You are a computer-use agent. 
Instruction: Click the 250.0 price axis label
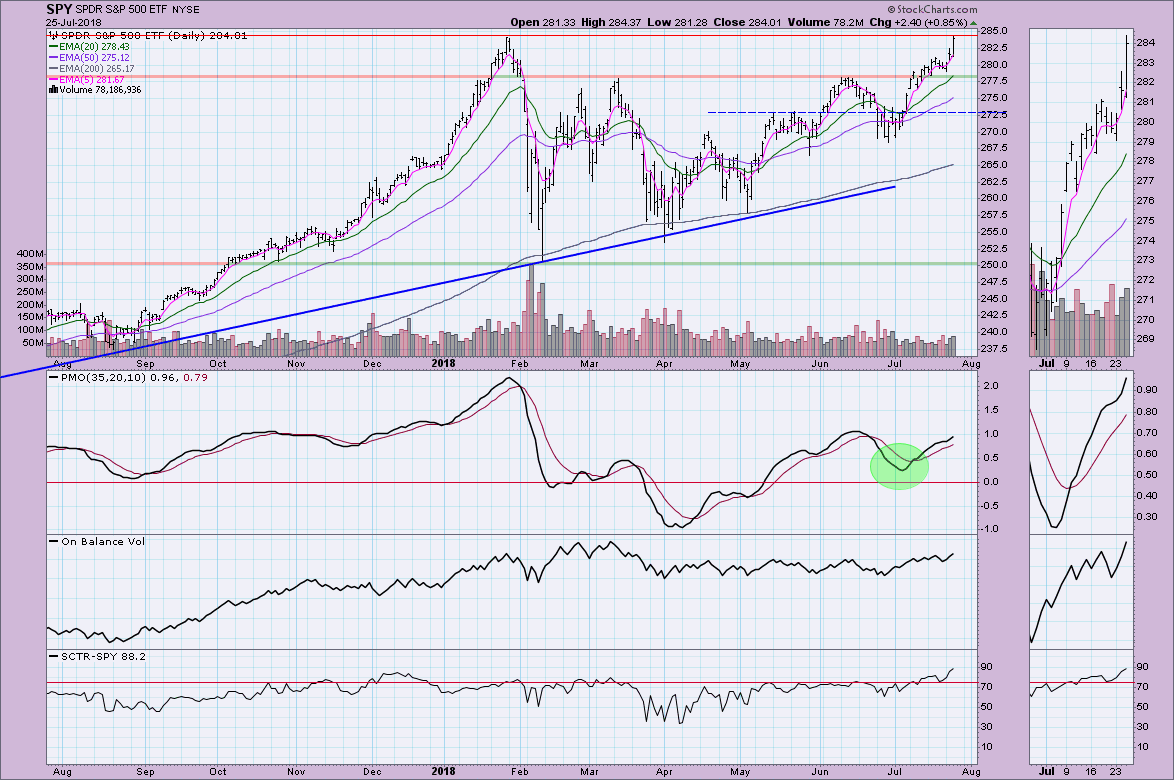point(995,265)
